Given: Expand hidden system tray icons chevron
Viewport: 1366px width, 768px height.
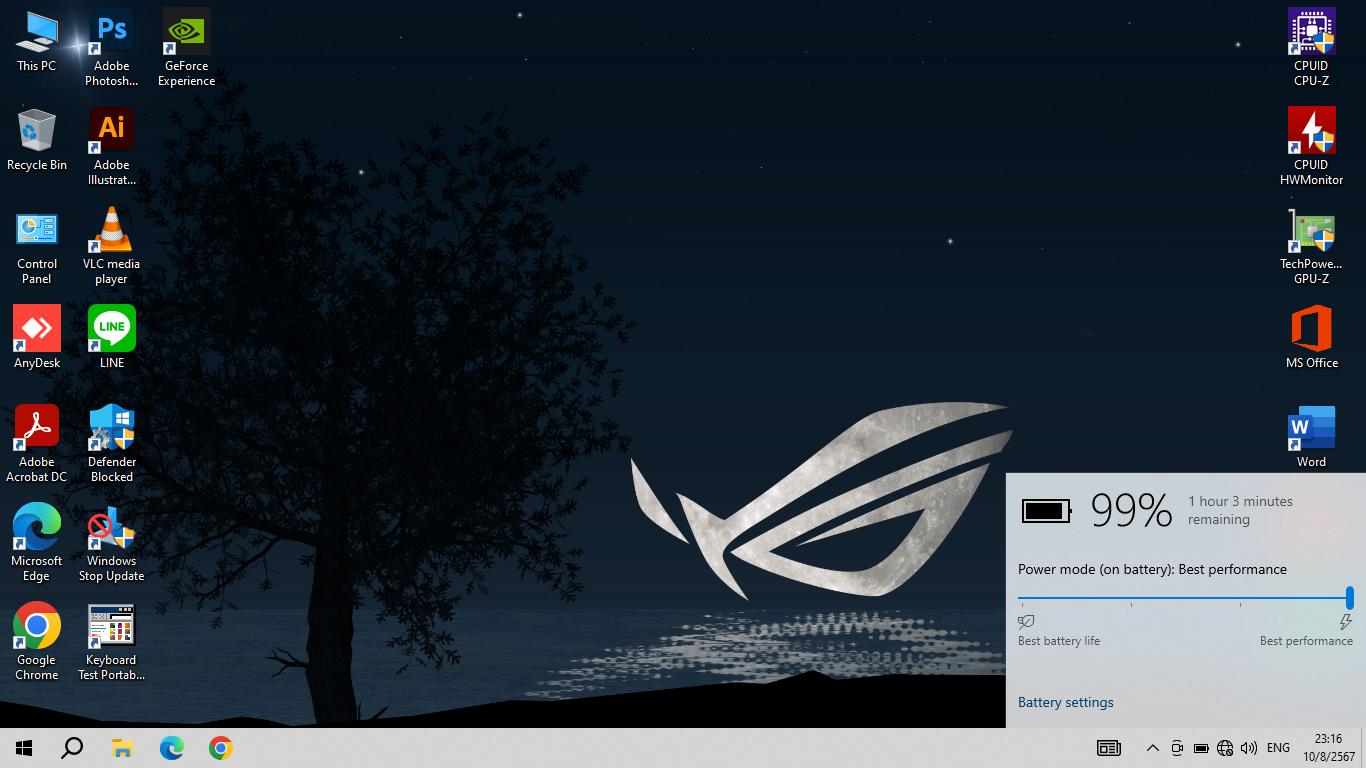Looking at the screenshot, I should pos(1152,748).
